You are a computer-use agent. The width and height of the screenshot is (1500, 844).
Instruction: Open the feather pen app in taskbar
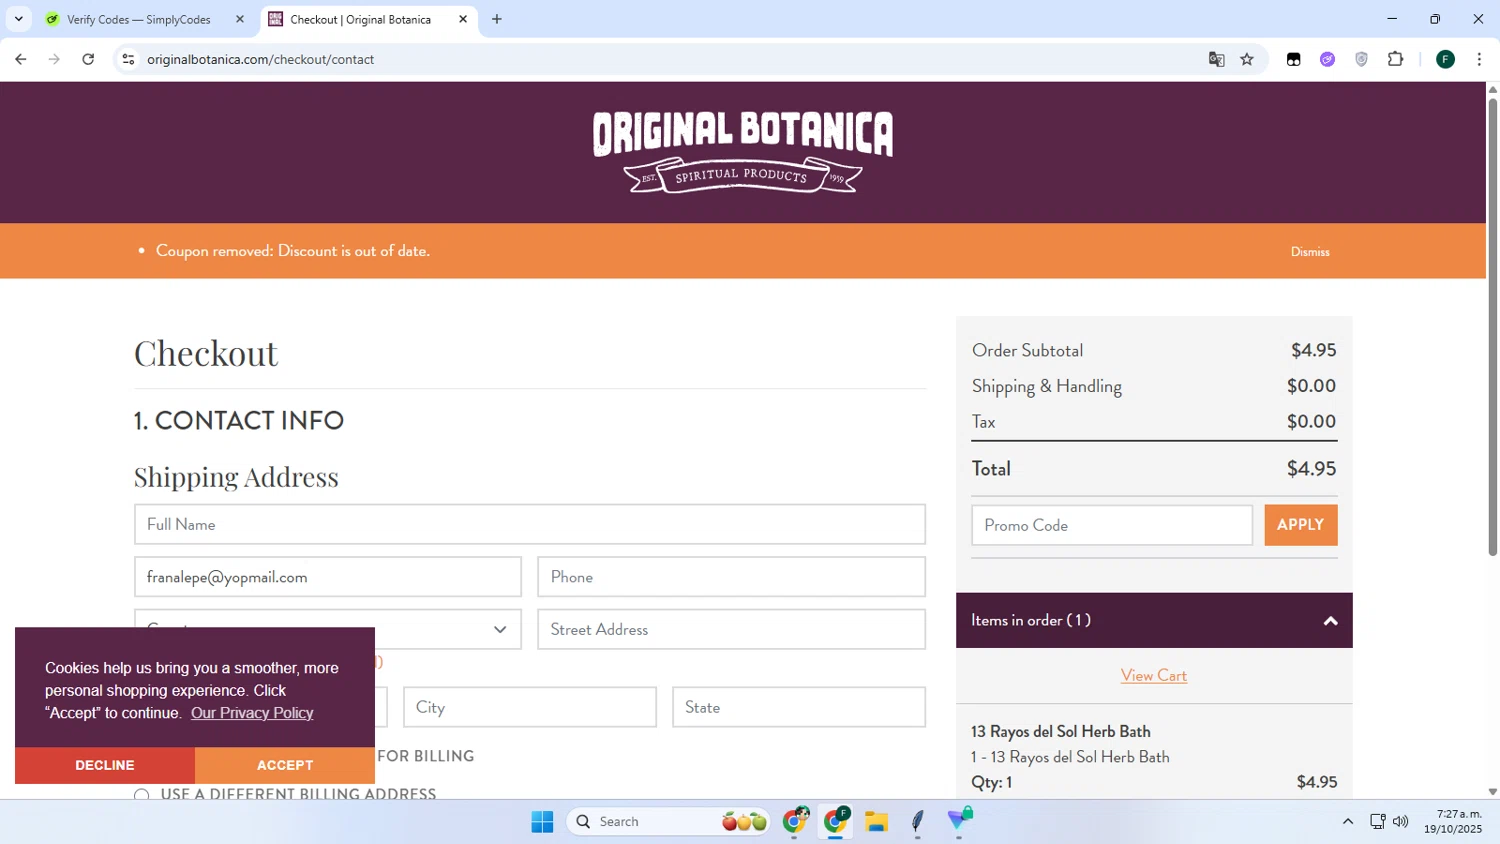(917, 822)
